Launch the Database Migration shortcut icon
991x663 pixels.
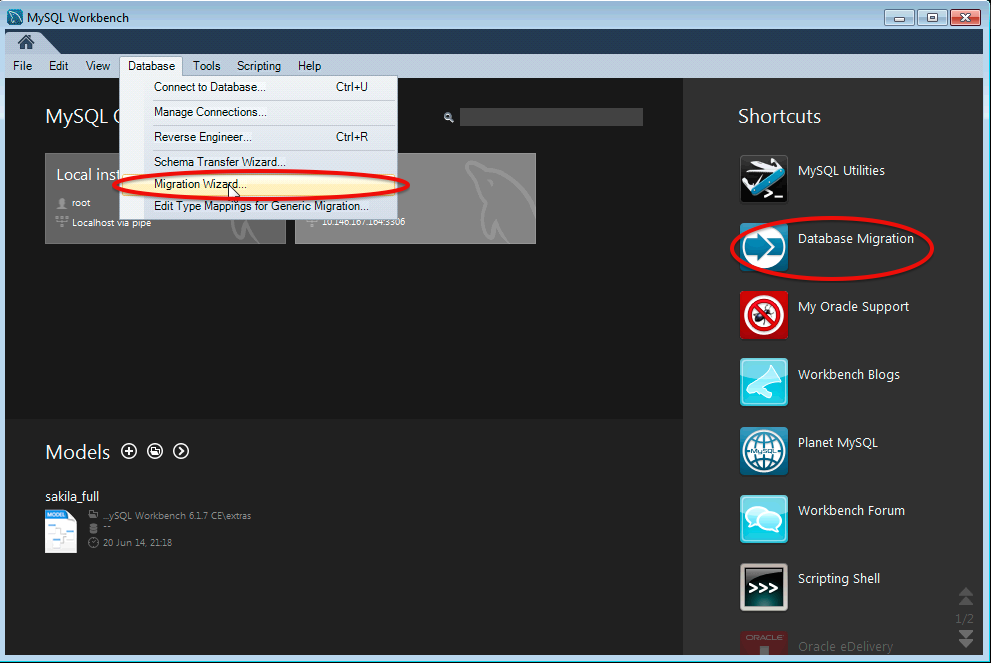point(764,247)
